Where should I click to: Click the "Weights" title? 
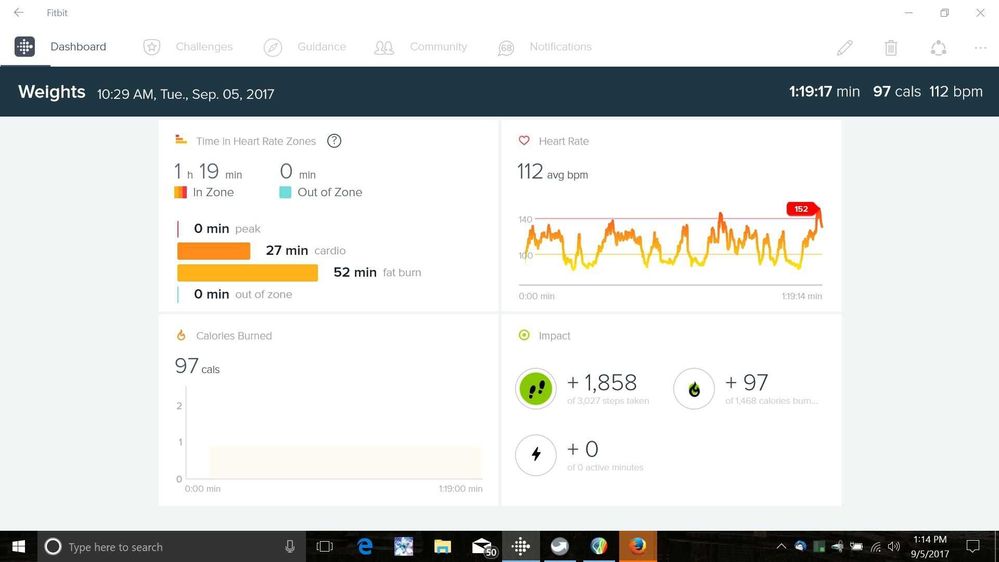(52, 92)
